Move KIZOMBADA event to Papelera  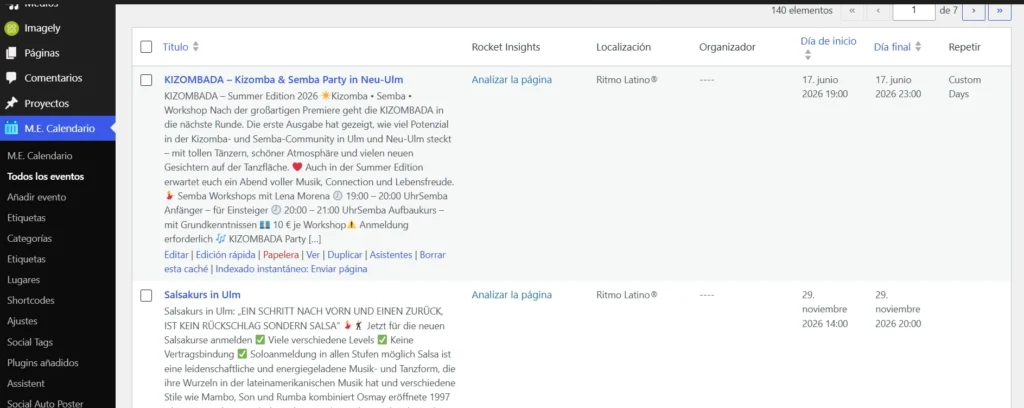pos(281,255)
